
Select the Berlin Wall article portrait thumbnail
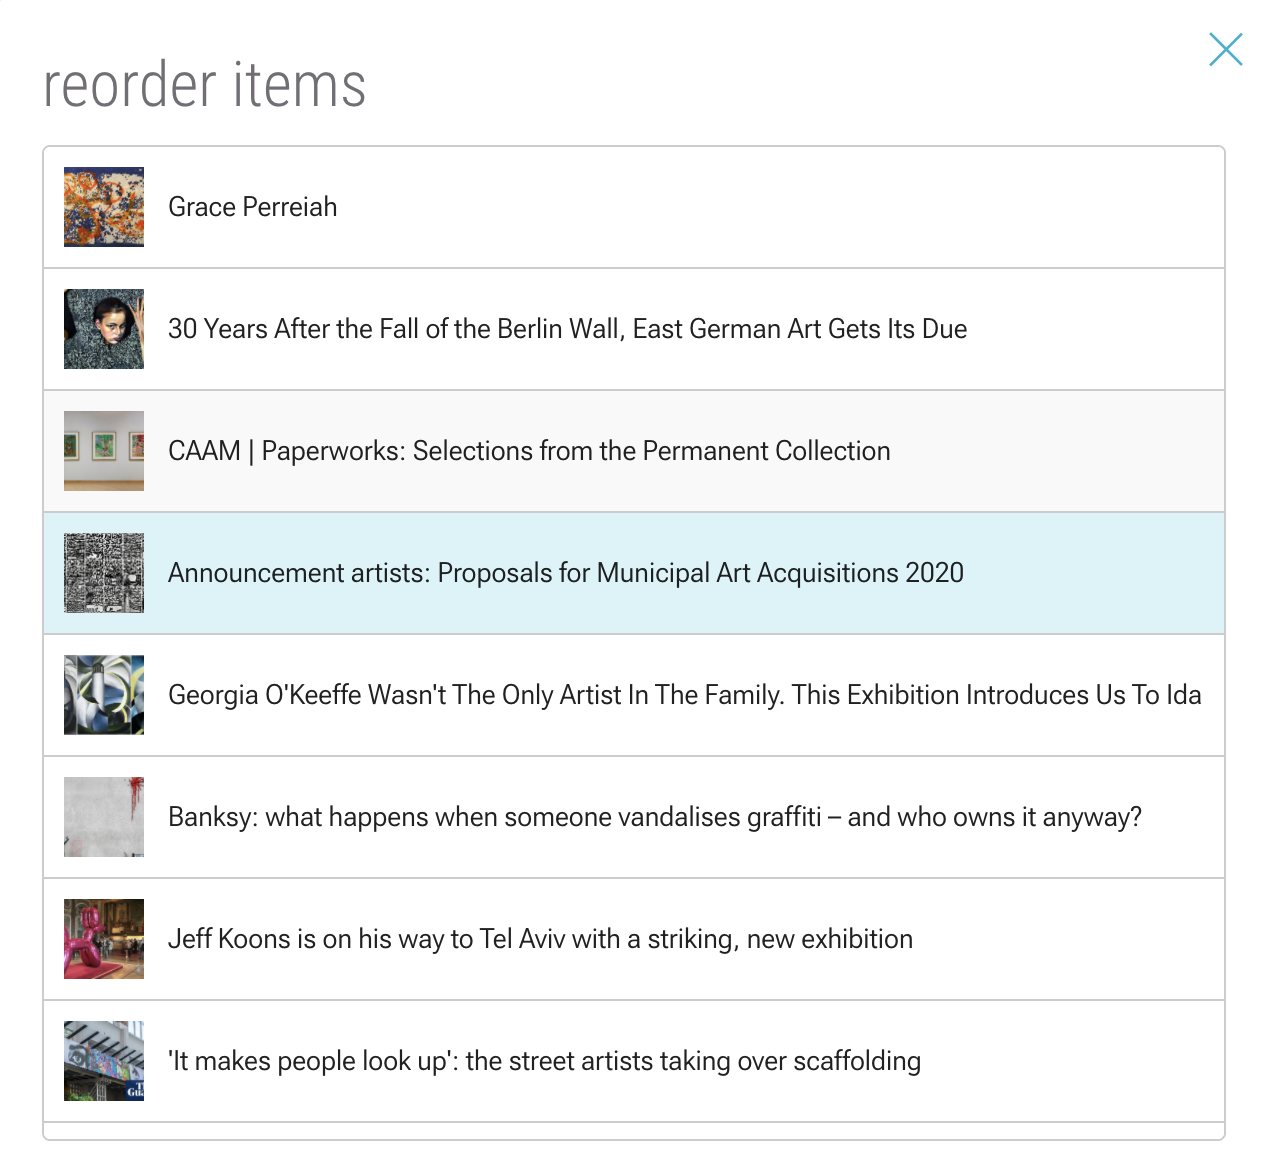pos(104,329)
